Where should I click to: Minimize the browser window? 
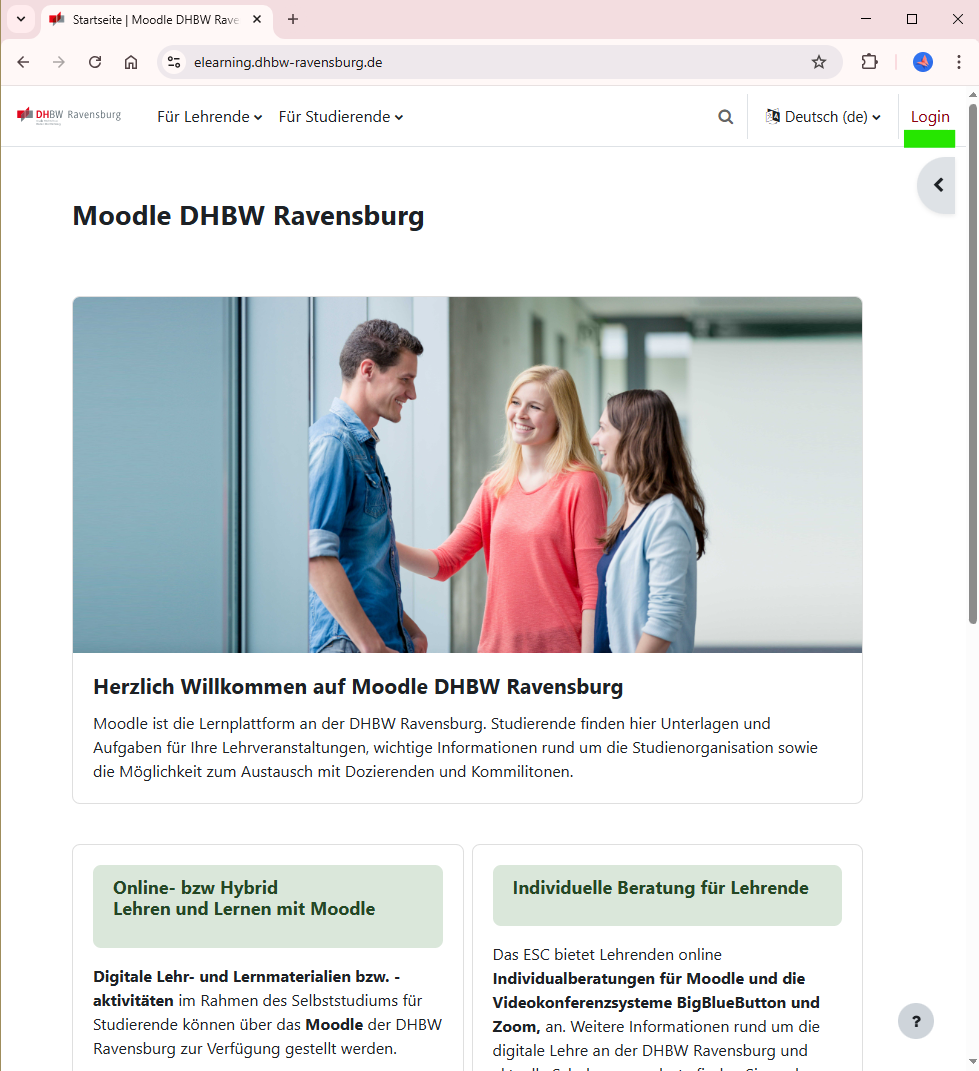coord(866,19)
